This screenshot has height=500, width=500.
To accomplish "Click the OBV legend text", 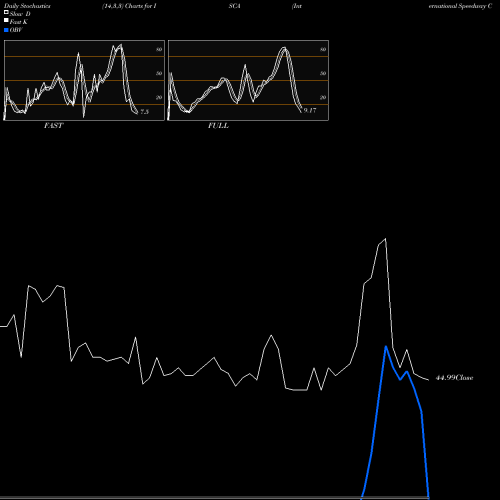I will [x=16, y=30].
